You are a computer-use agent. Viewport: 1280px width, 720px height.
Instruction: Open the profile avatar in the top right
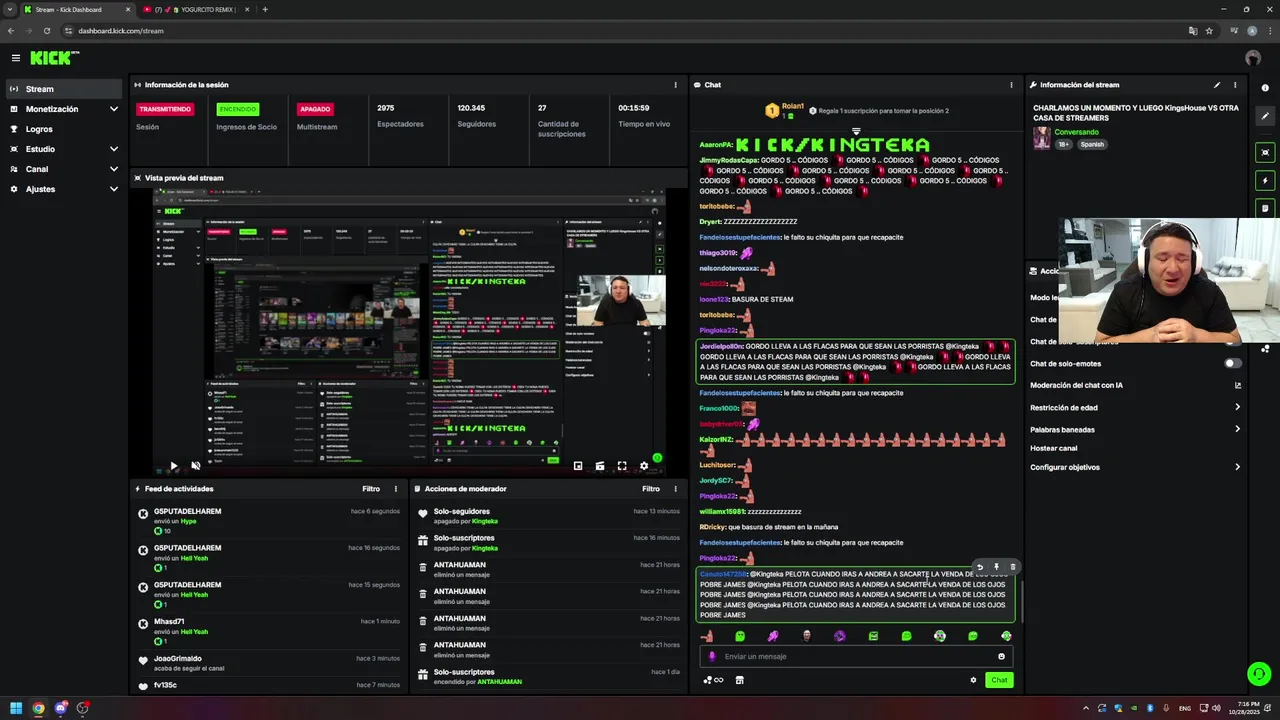(1253, 58)
